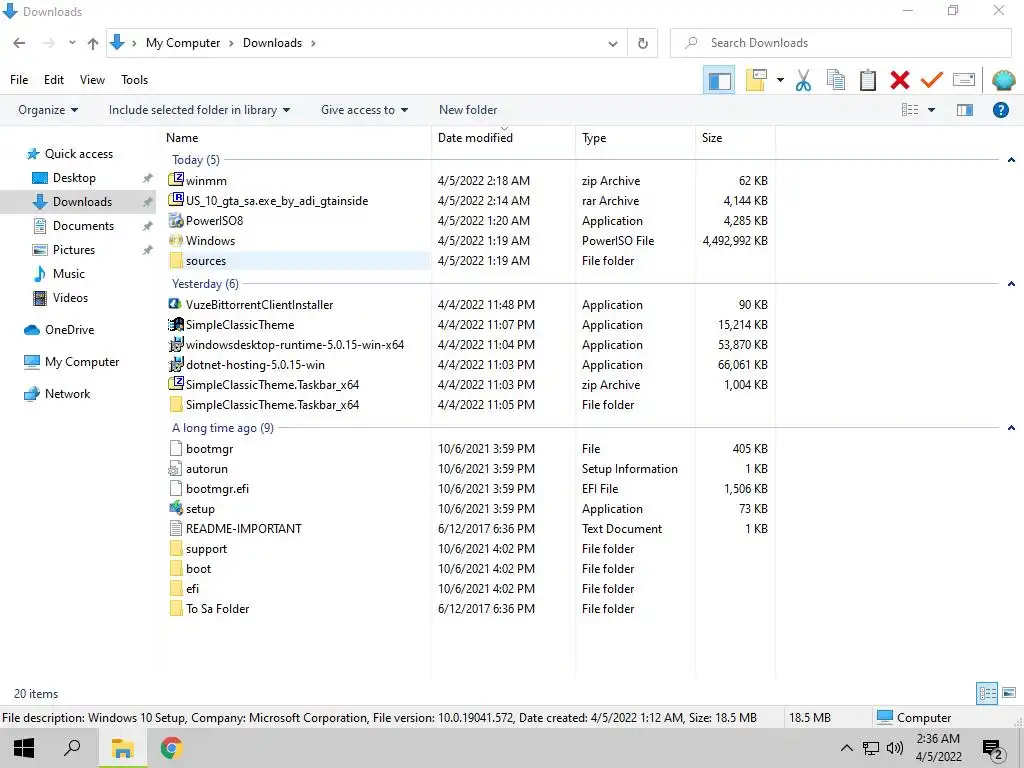Click My Computer in address breadcrumb
1024x768 pixels.
183,43
